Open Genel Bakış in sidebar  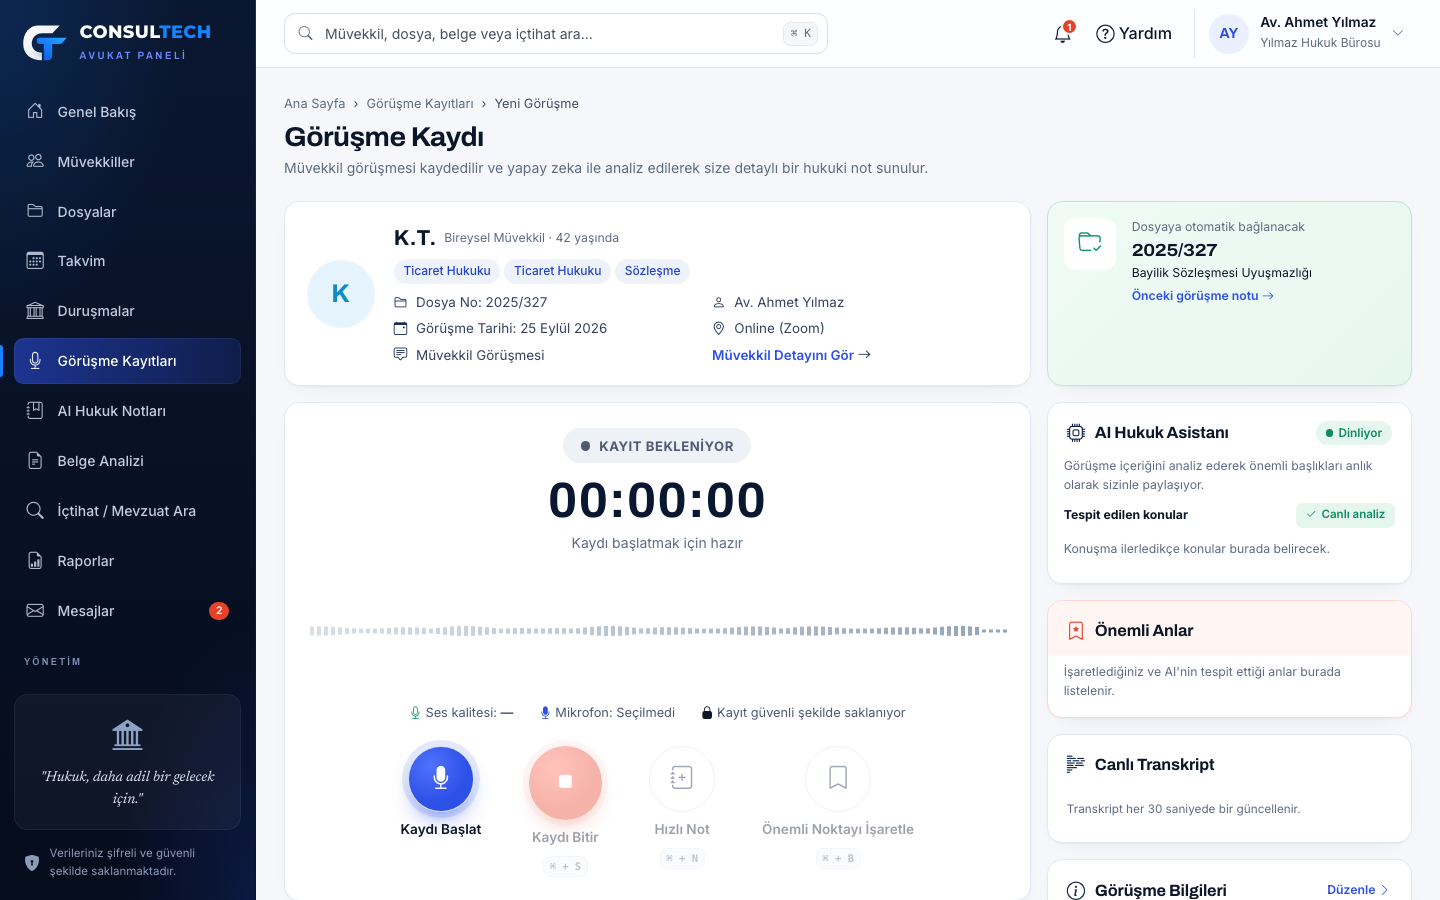[127, 111]
